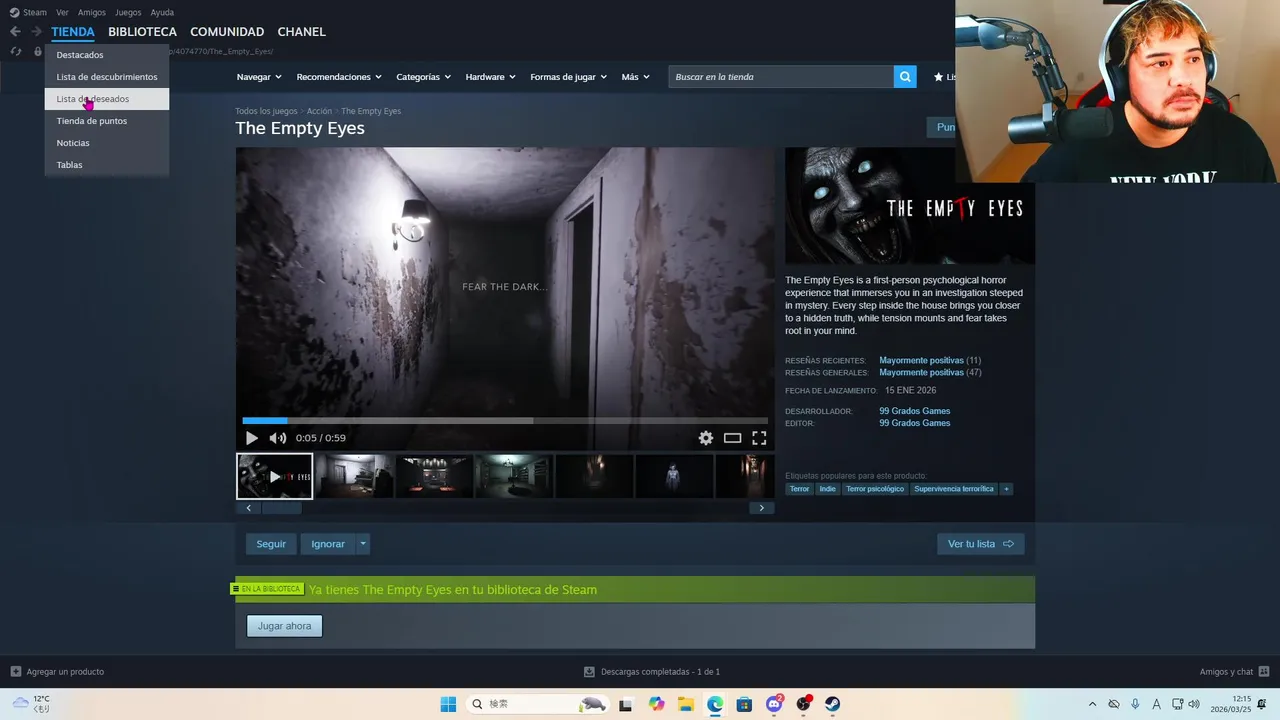
Task: Click the plus button to add tags
Action: pyautogui.click(x=1006, y=489)
